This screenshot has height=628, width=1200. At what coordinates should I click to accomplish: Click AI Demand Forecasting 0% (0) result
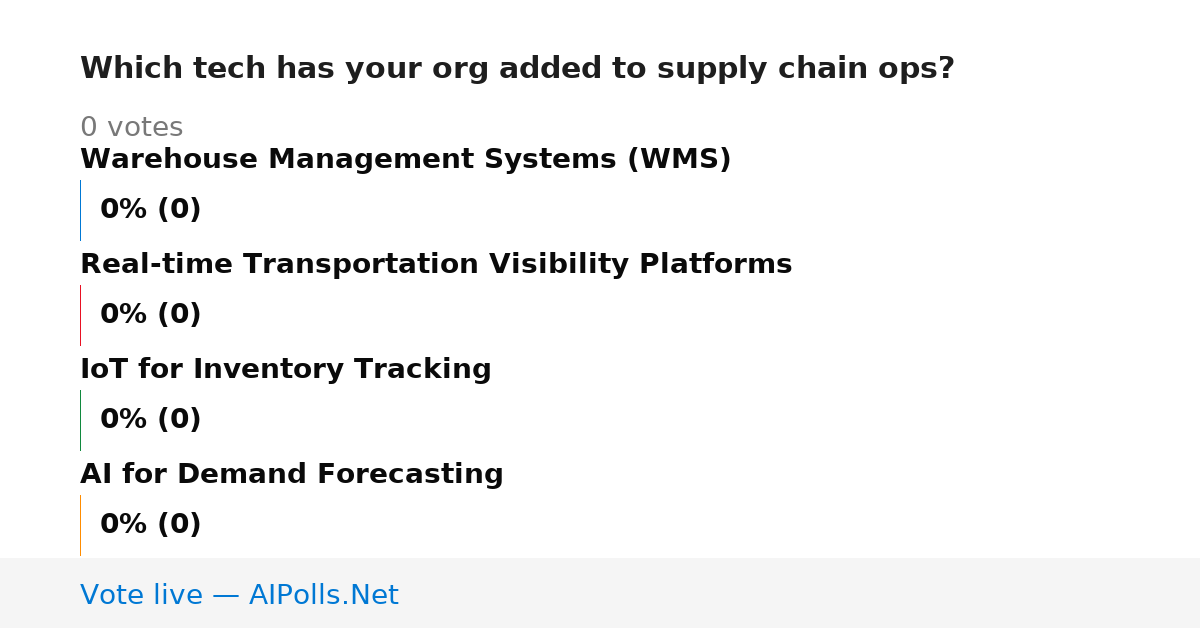(x=151, y=525)
